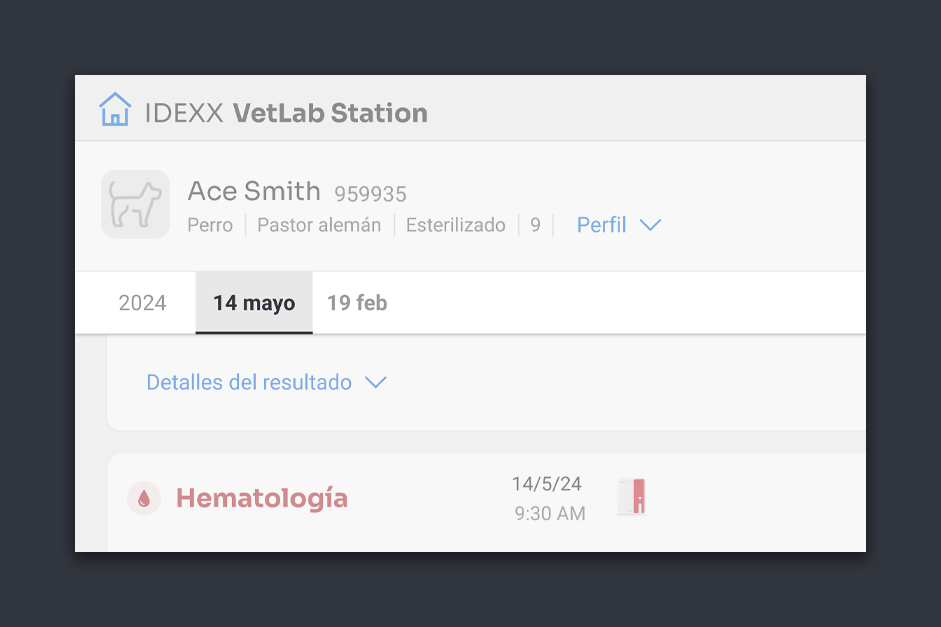Open the Perfil link
941x627 pixels.
601,225
